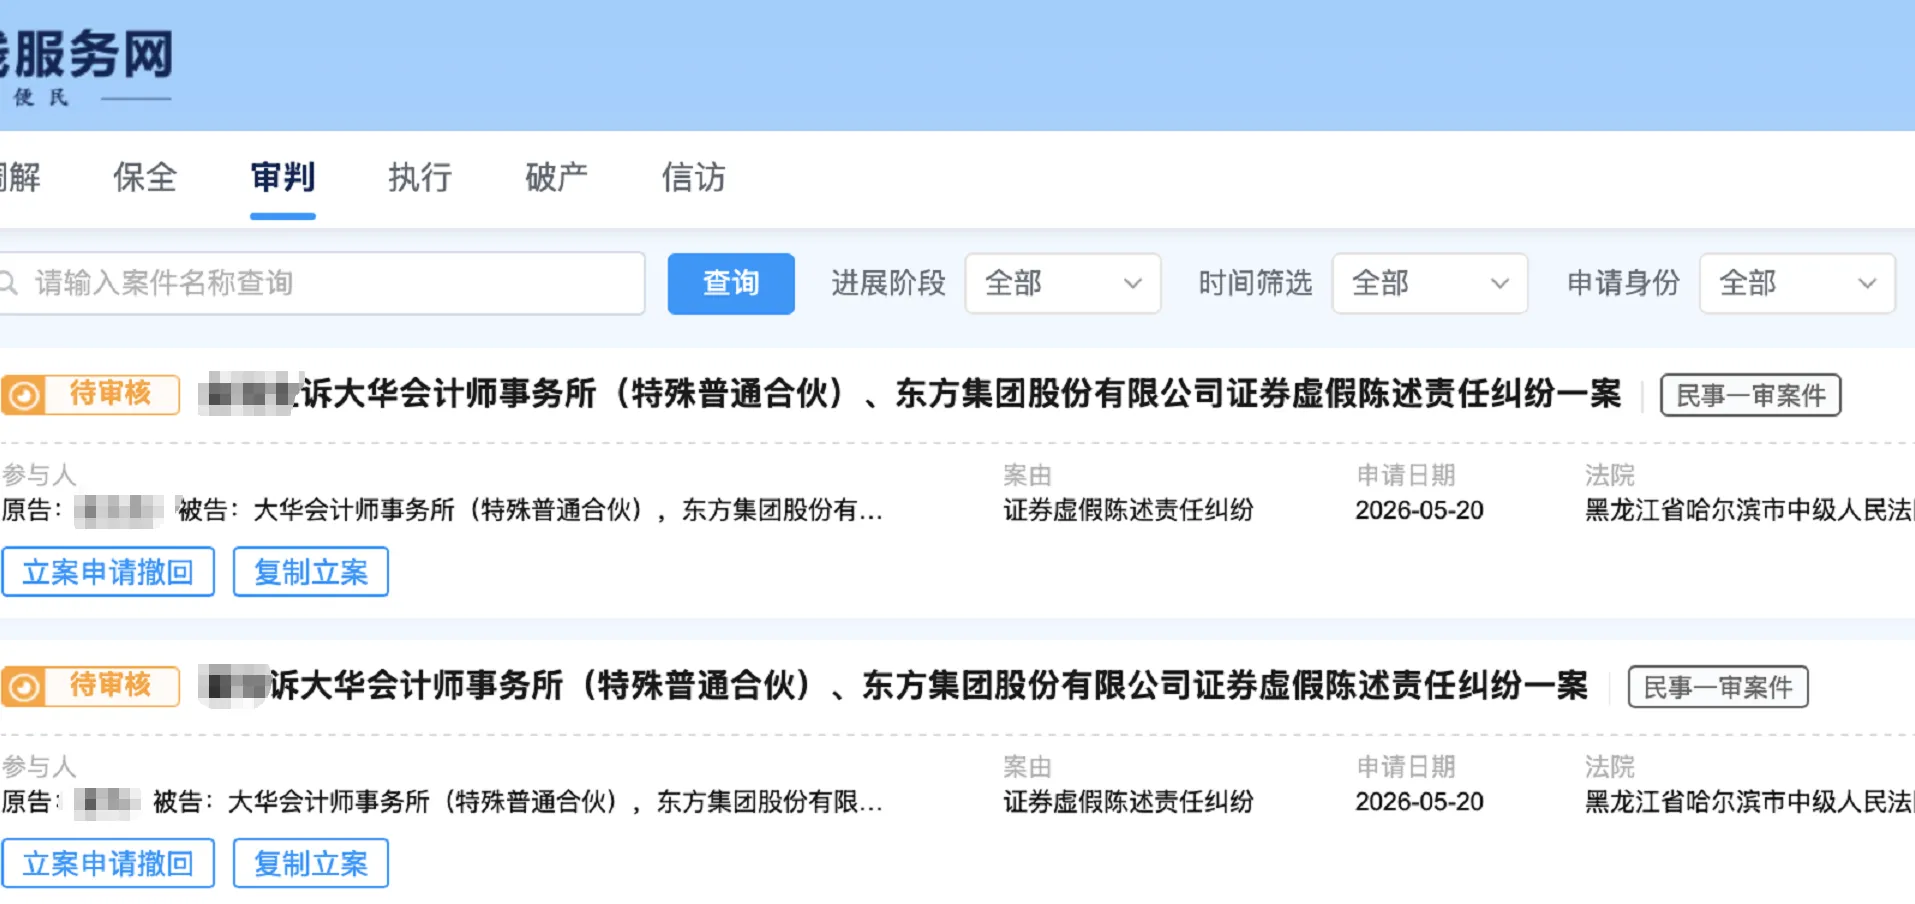Click 民事一审案件 tag on second case
The image size is (1915, 904).
[1718, 687]
